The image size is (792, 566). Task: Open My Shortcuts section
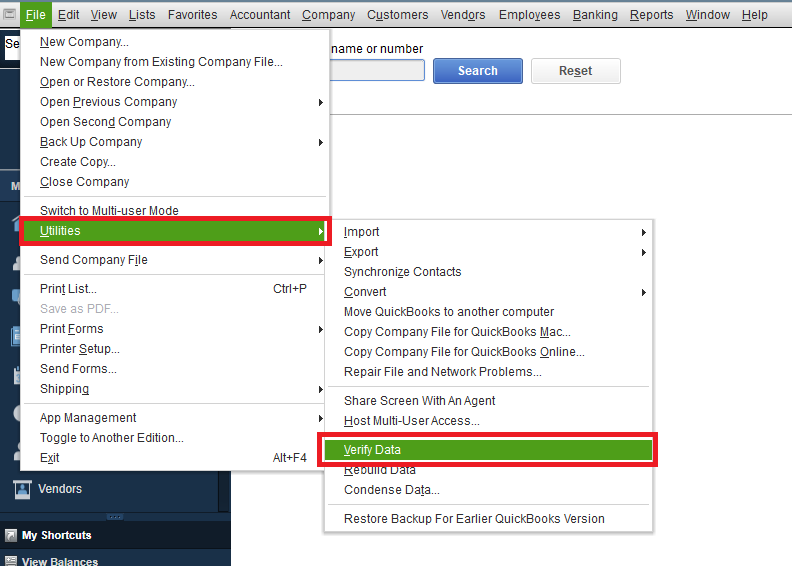pos(57,535)
